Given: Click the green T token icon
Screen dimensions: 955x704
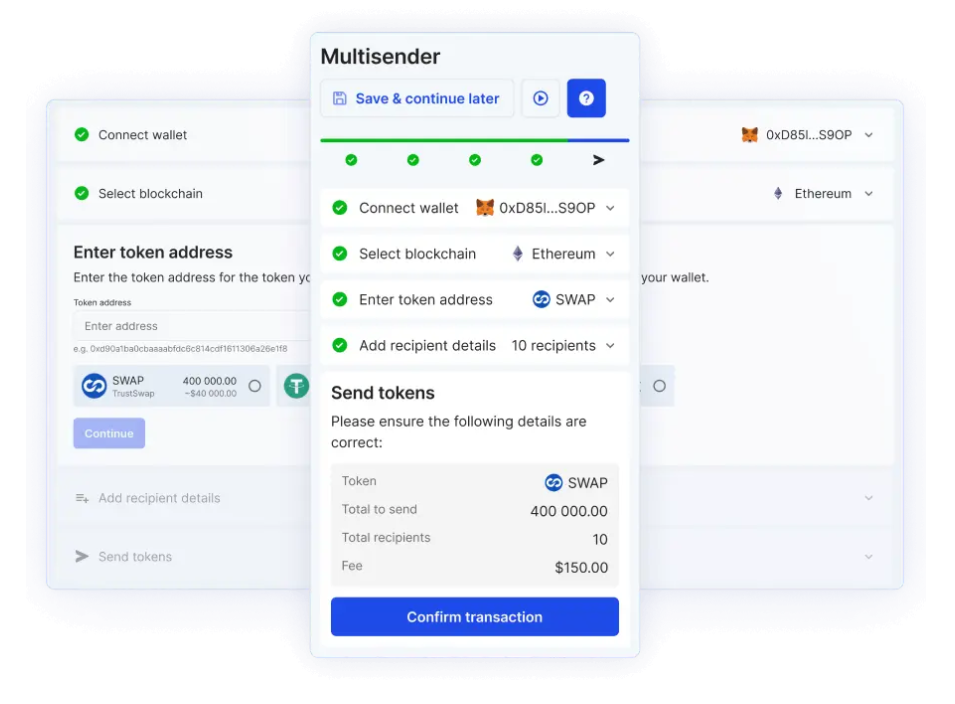Looking at the screenshot, I should pos(295,384).
